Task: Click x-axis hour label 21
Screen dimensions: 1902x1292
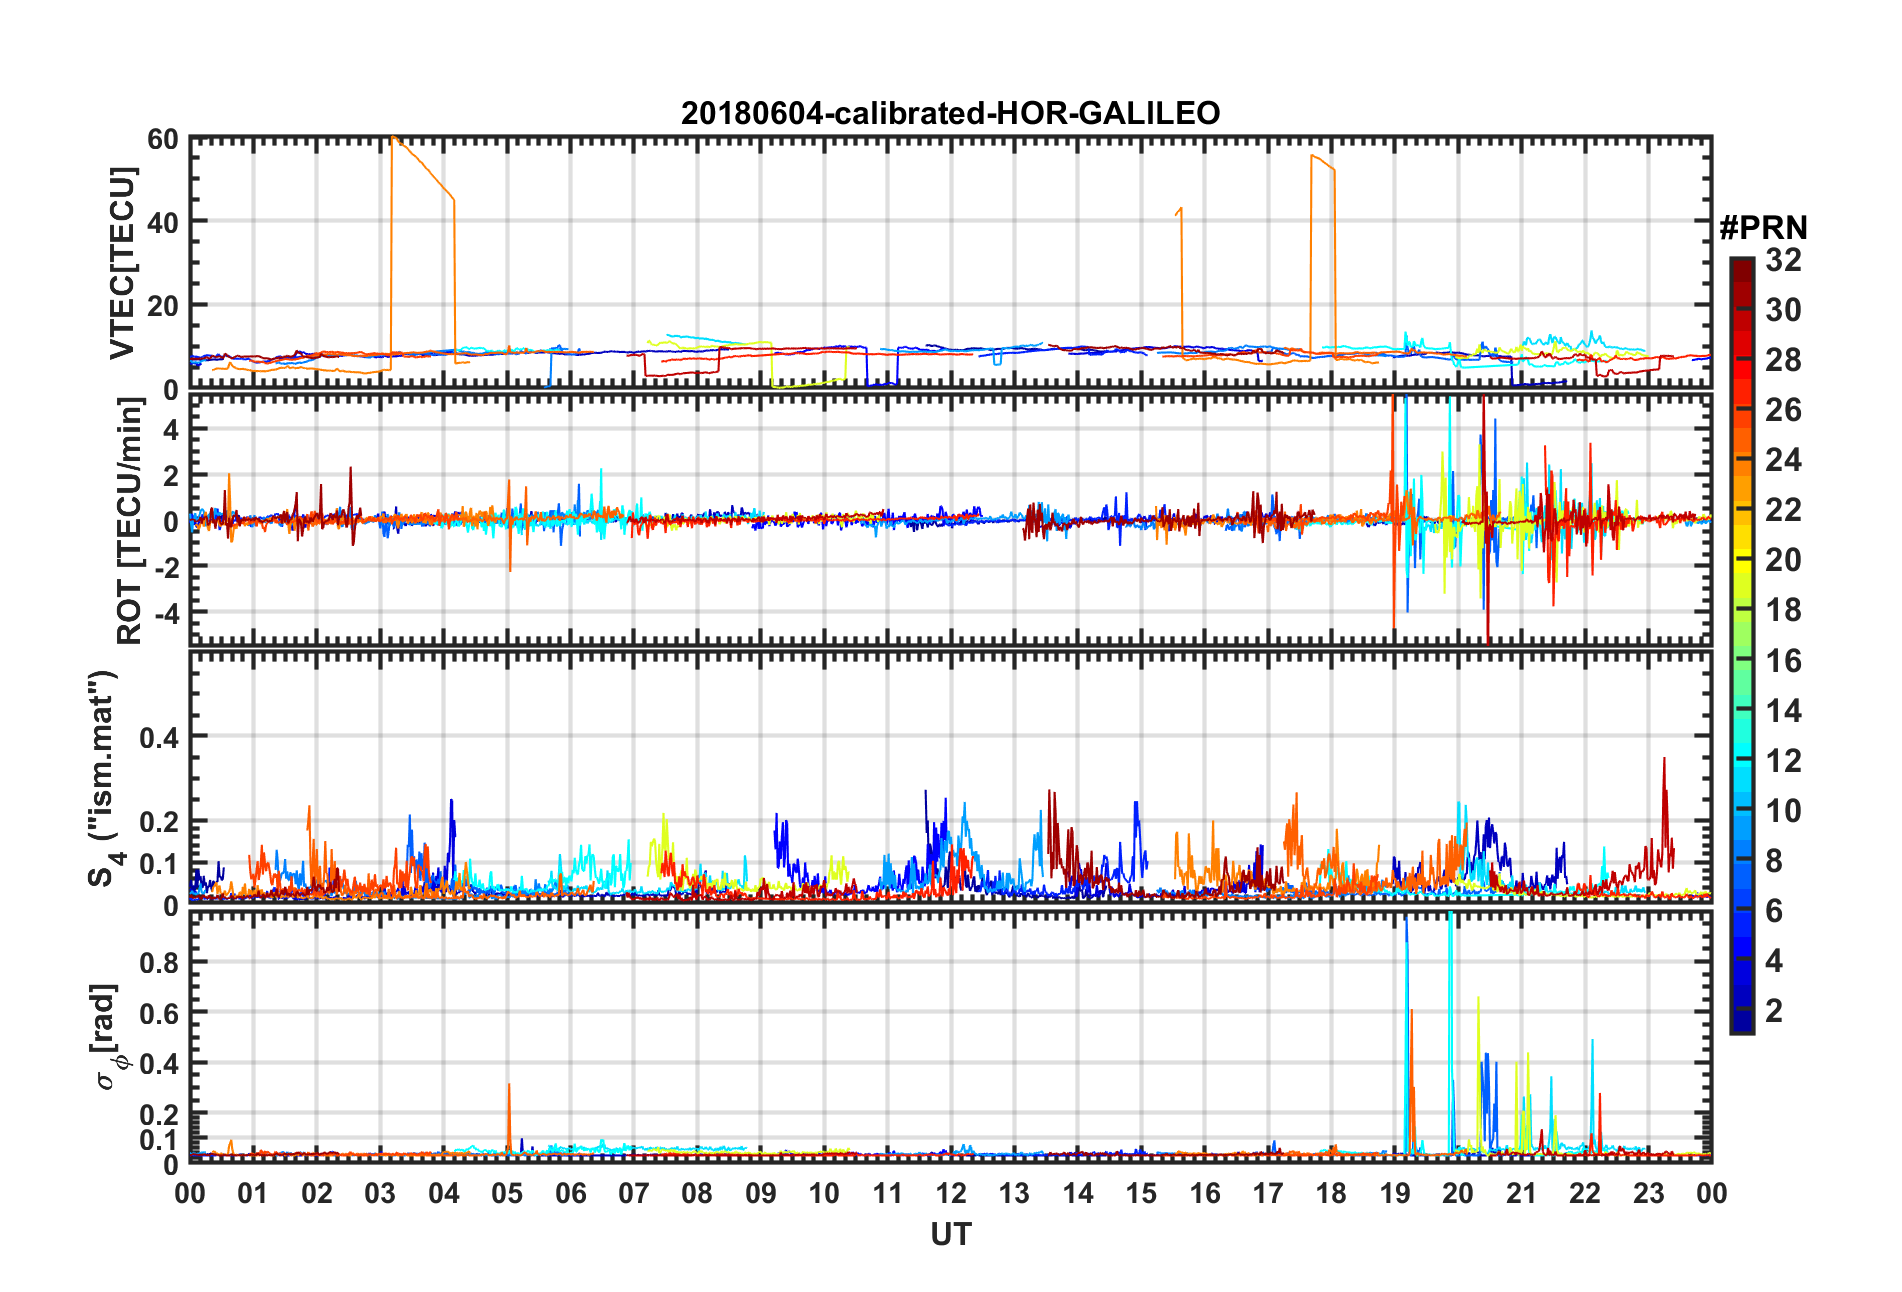Action: [1522, 1193]
